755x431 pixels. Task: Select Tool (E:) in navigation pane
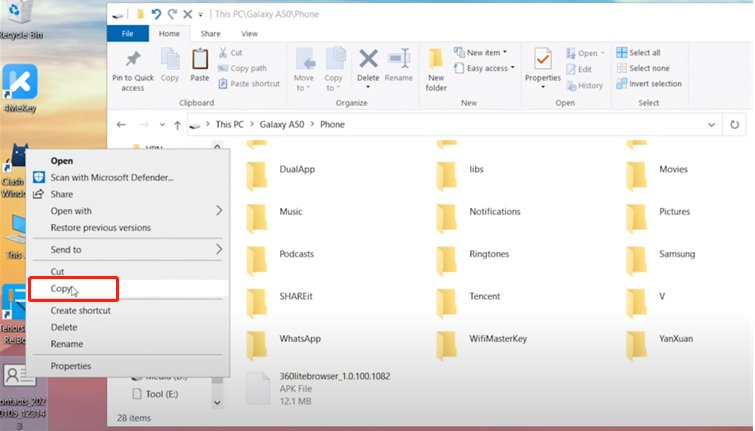point(155,394)
